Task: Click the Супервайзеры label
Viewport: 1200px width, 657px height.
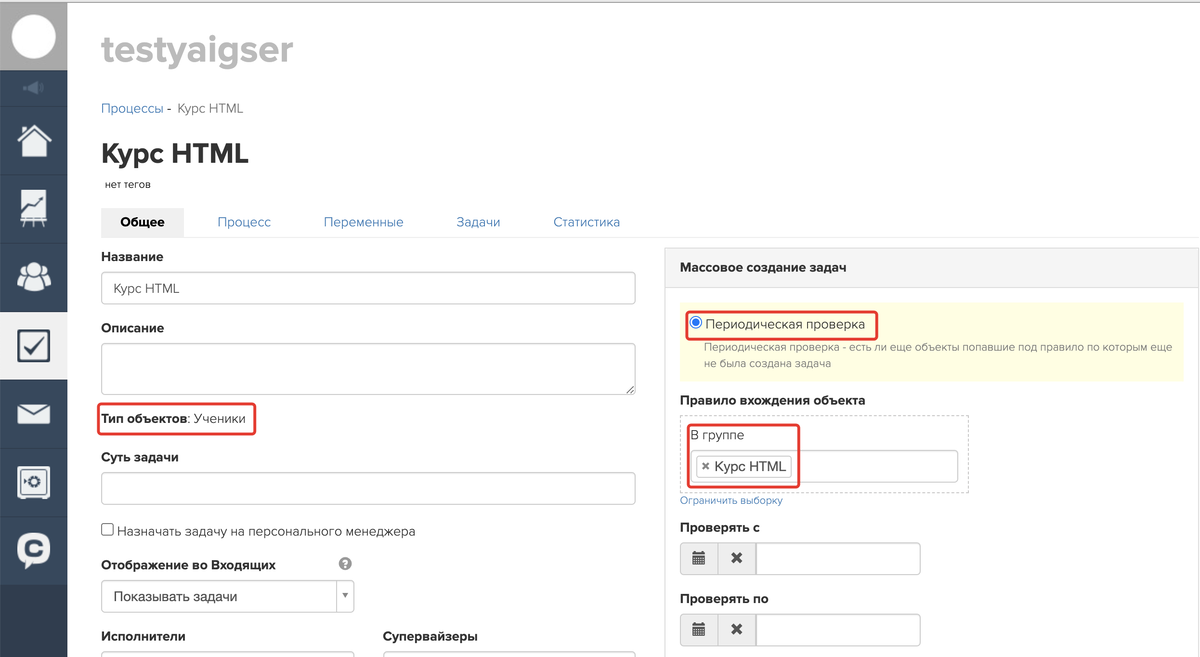Action: 430,636
